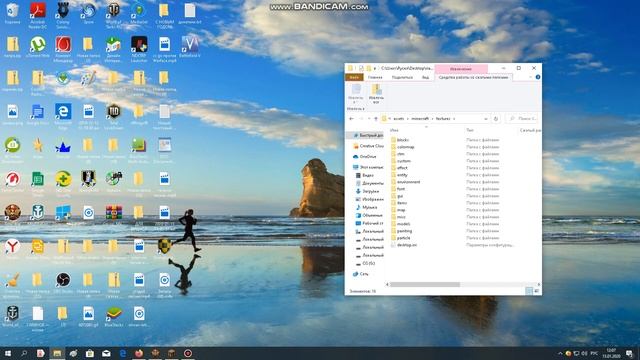Select Downloads in the navigation pane
The width and height of the screenshot is (640, 360).
point(367,191)
